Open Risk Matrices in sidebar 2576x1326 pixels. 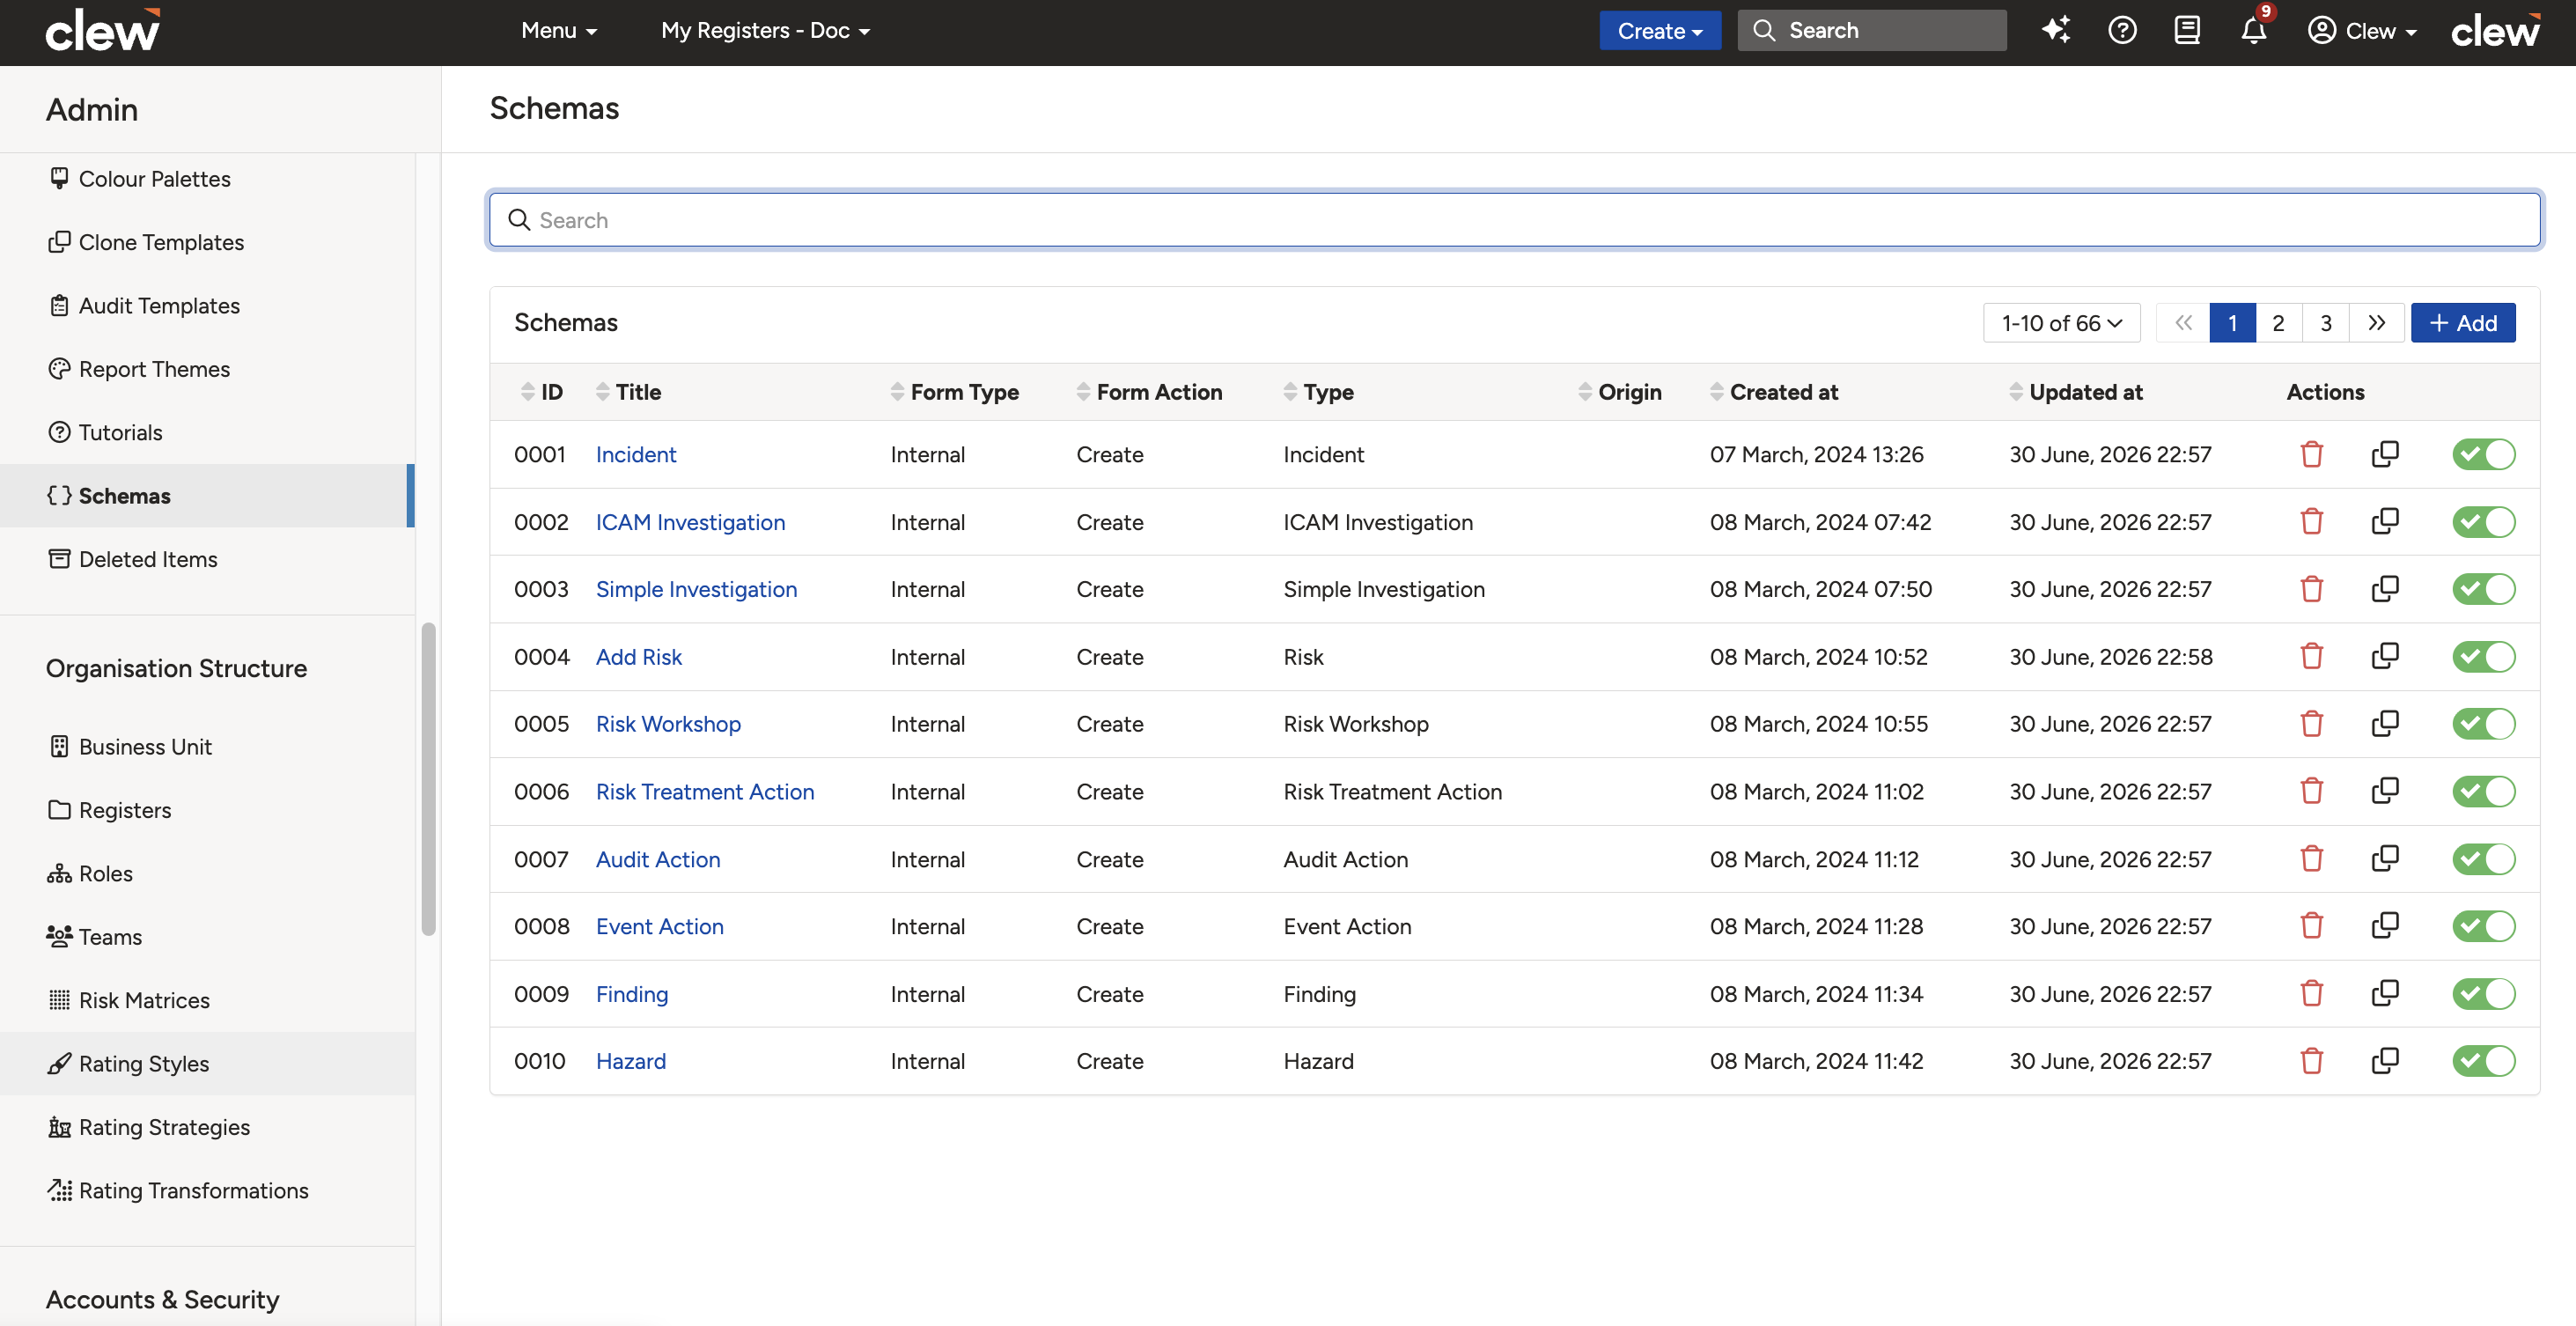[x=207, y=1000]
